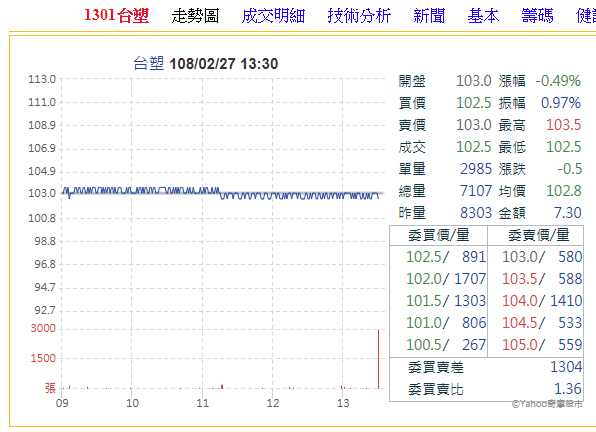Click the 11 o'clock time axis label
Screen dimensions: 596x432
(x=203, y=403)
